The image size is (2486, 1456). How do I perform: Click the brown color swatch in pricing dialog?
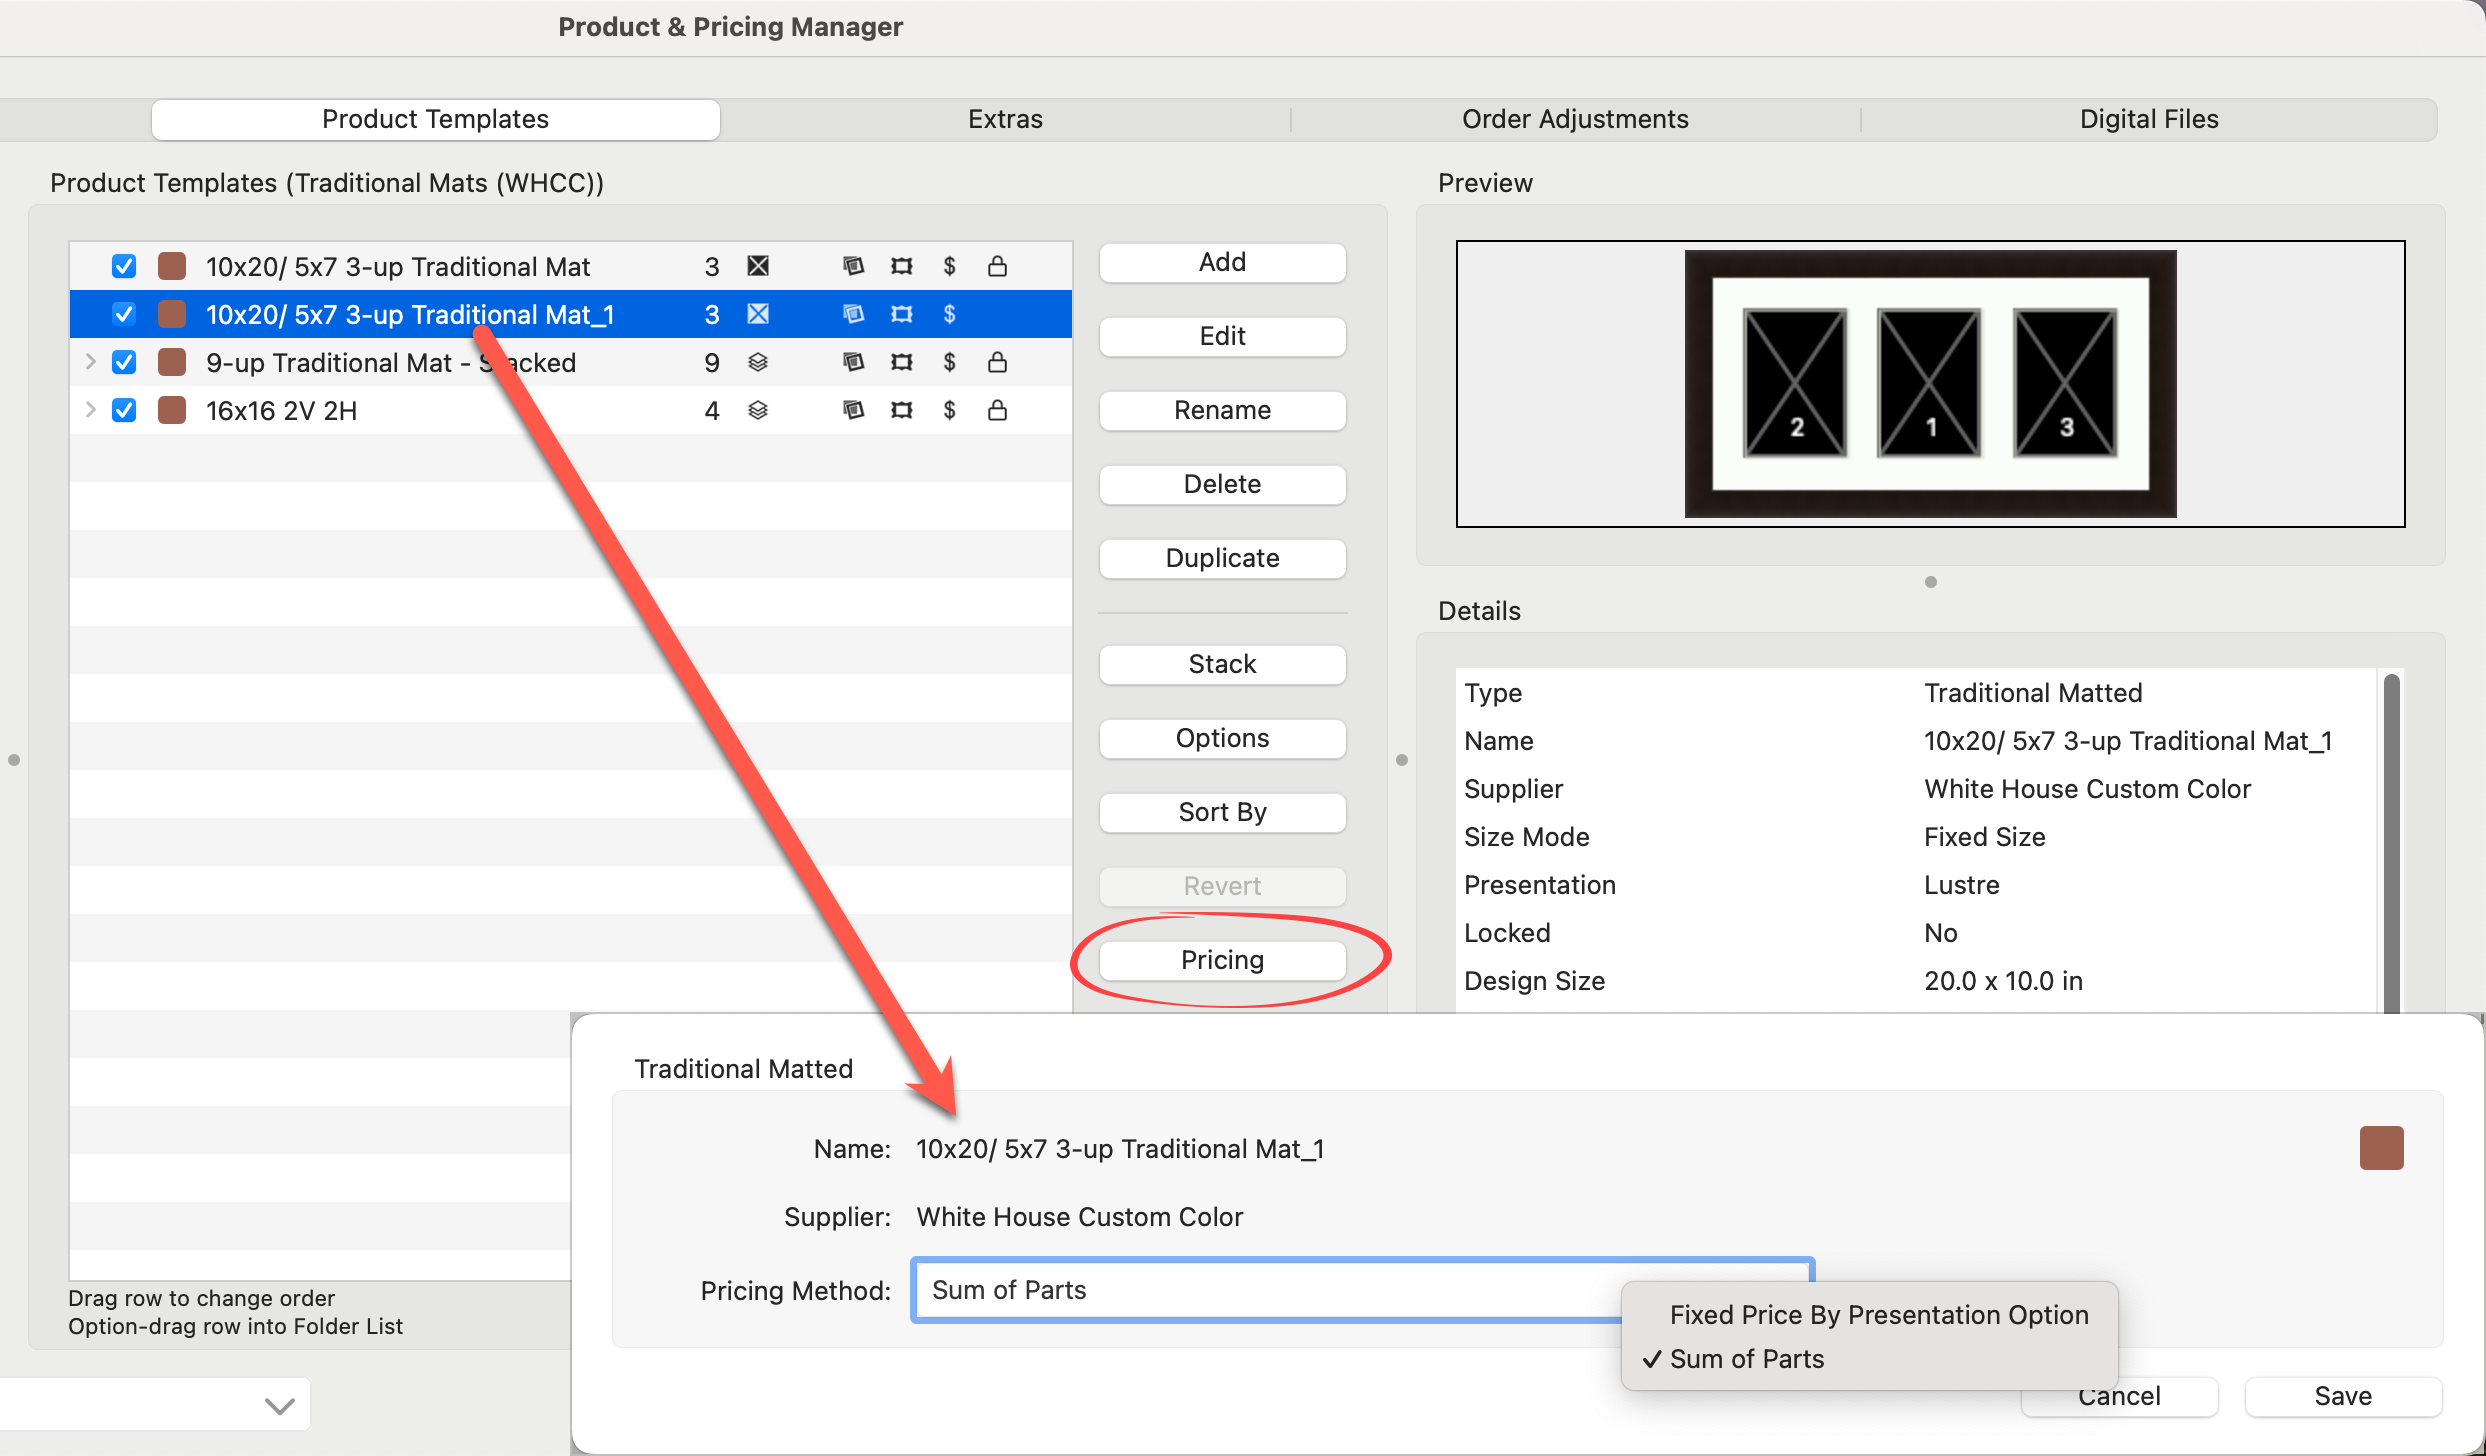tap(2380, 1148)
